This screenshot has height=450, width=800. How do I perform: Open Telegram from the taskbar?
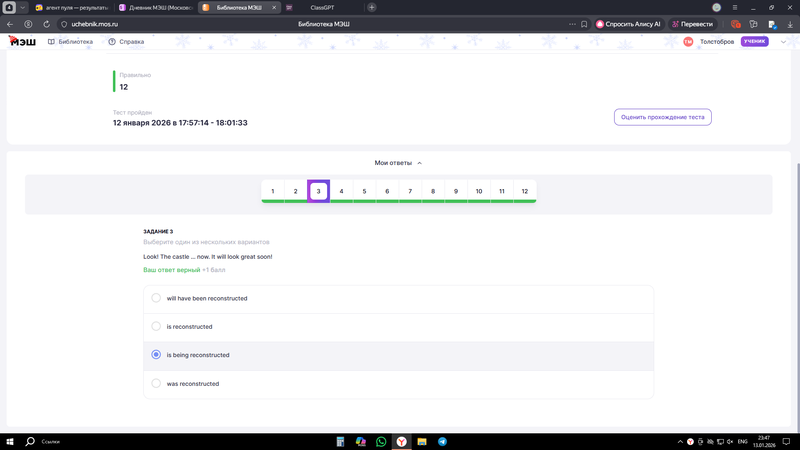442,441
